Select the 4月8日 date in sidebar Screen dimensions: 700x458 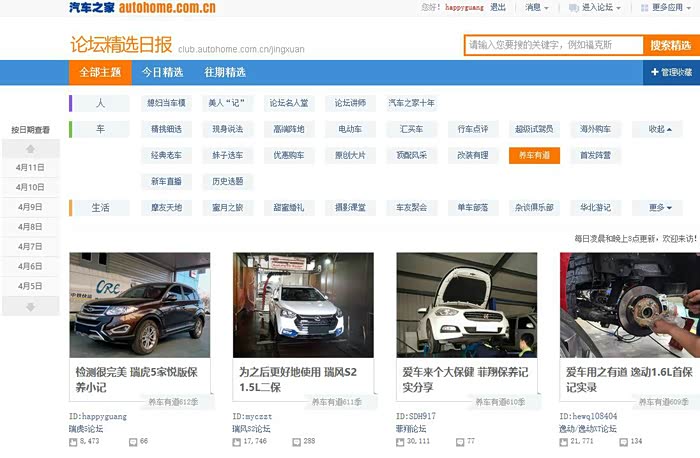[x=30, y=227]
